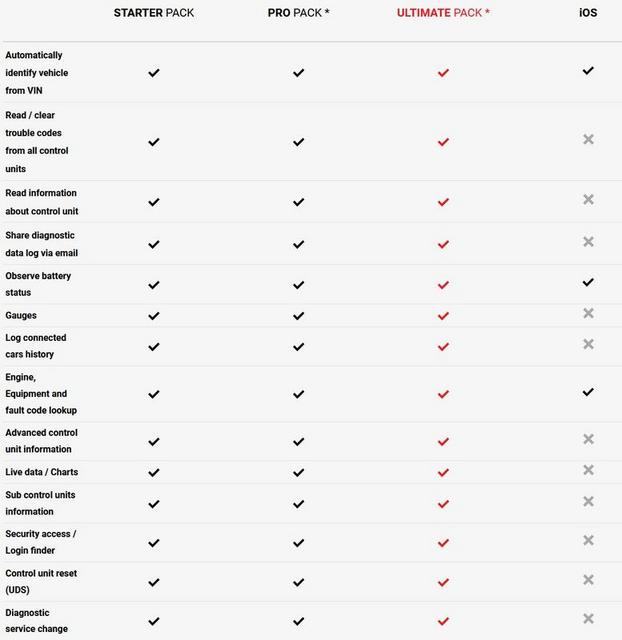Click the 'Gauges' feature label

[x=21, y=316]
